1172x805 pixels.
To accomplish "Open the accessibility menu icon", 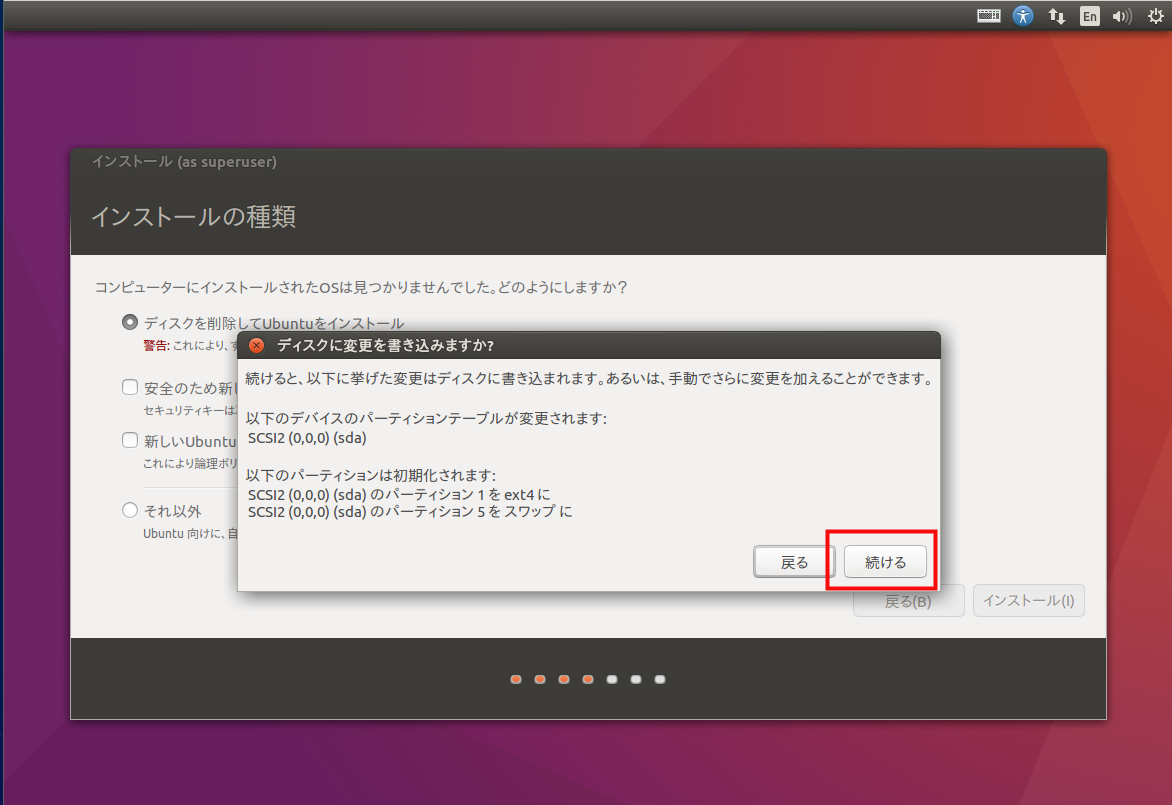I will [1022, 16].
